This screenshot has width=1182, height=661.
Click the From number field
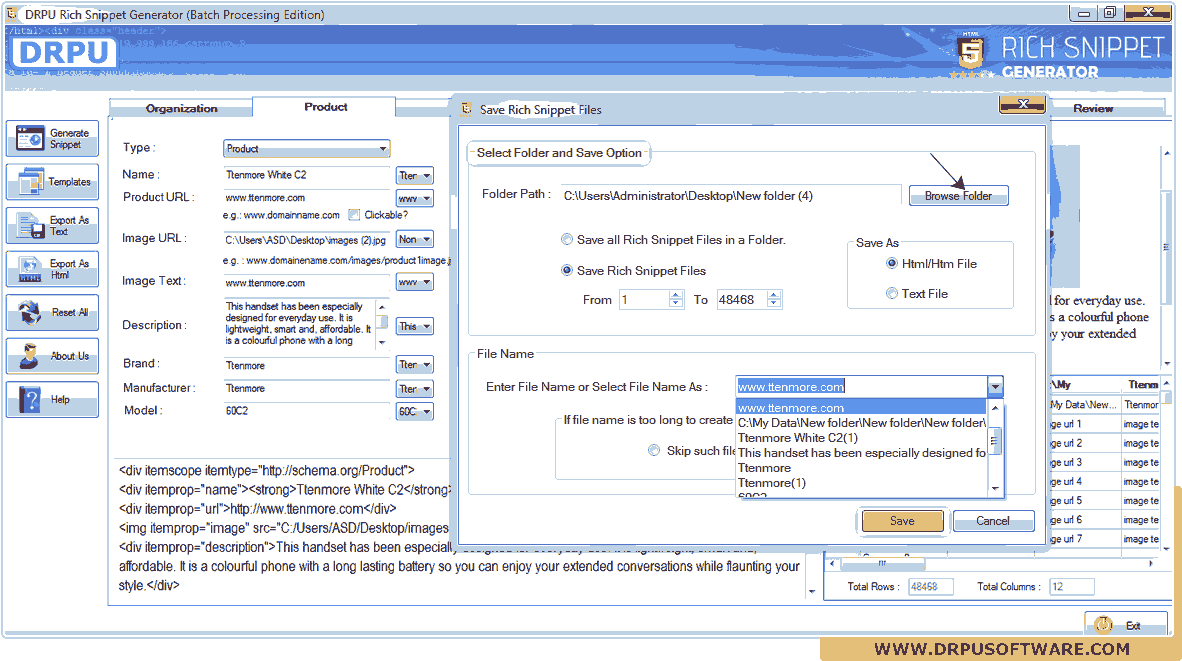coord(645,299)
